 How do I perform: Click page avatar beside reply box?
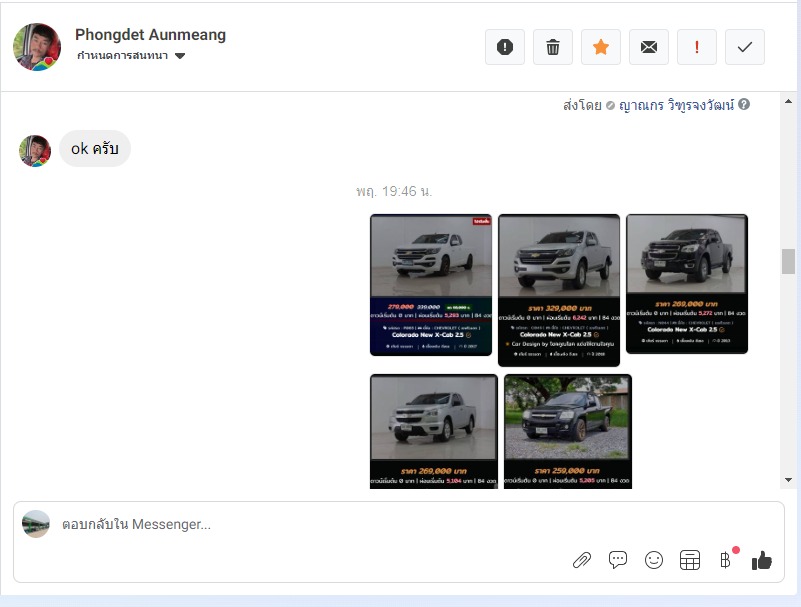point(36,524)
